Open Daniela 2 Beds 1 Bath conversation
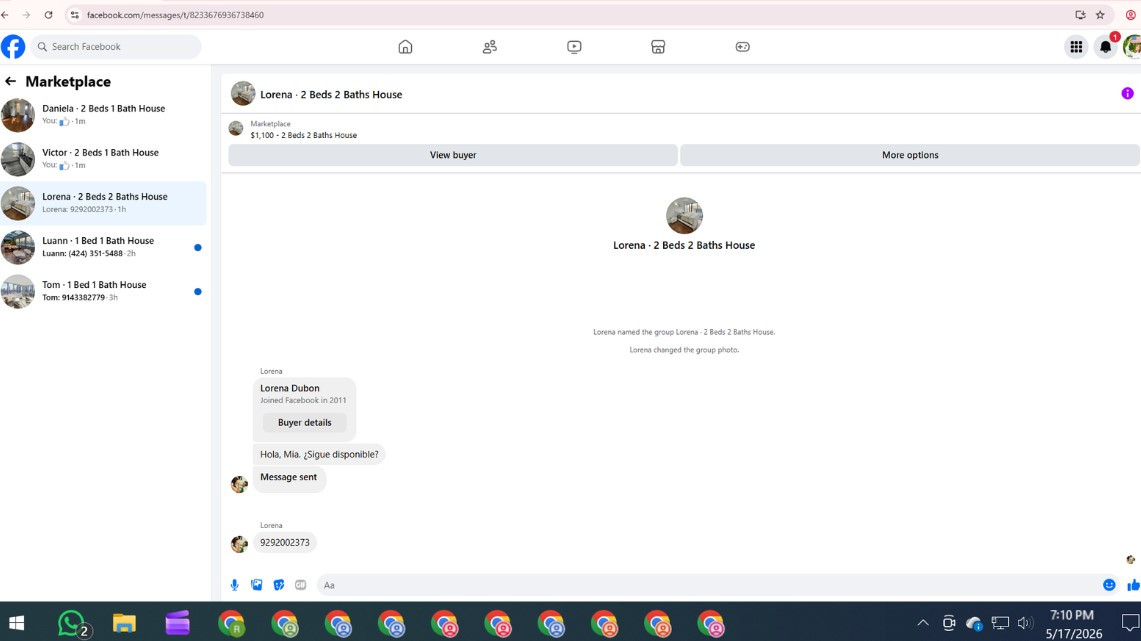 103,115
